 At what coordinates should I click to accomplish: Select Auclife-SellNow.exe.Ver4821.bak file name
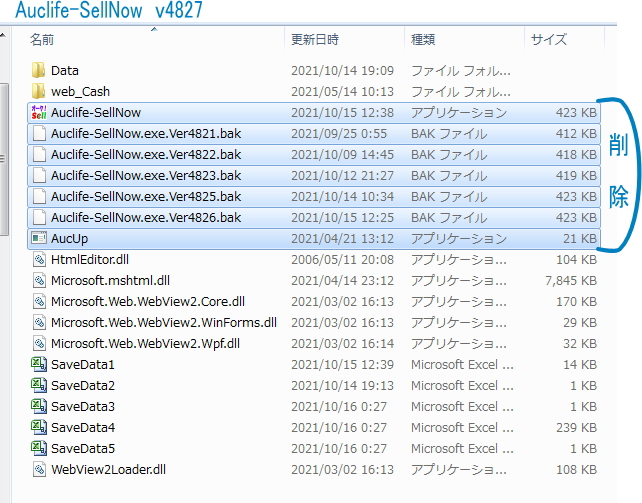click(x=146, y=133)
